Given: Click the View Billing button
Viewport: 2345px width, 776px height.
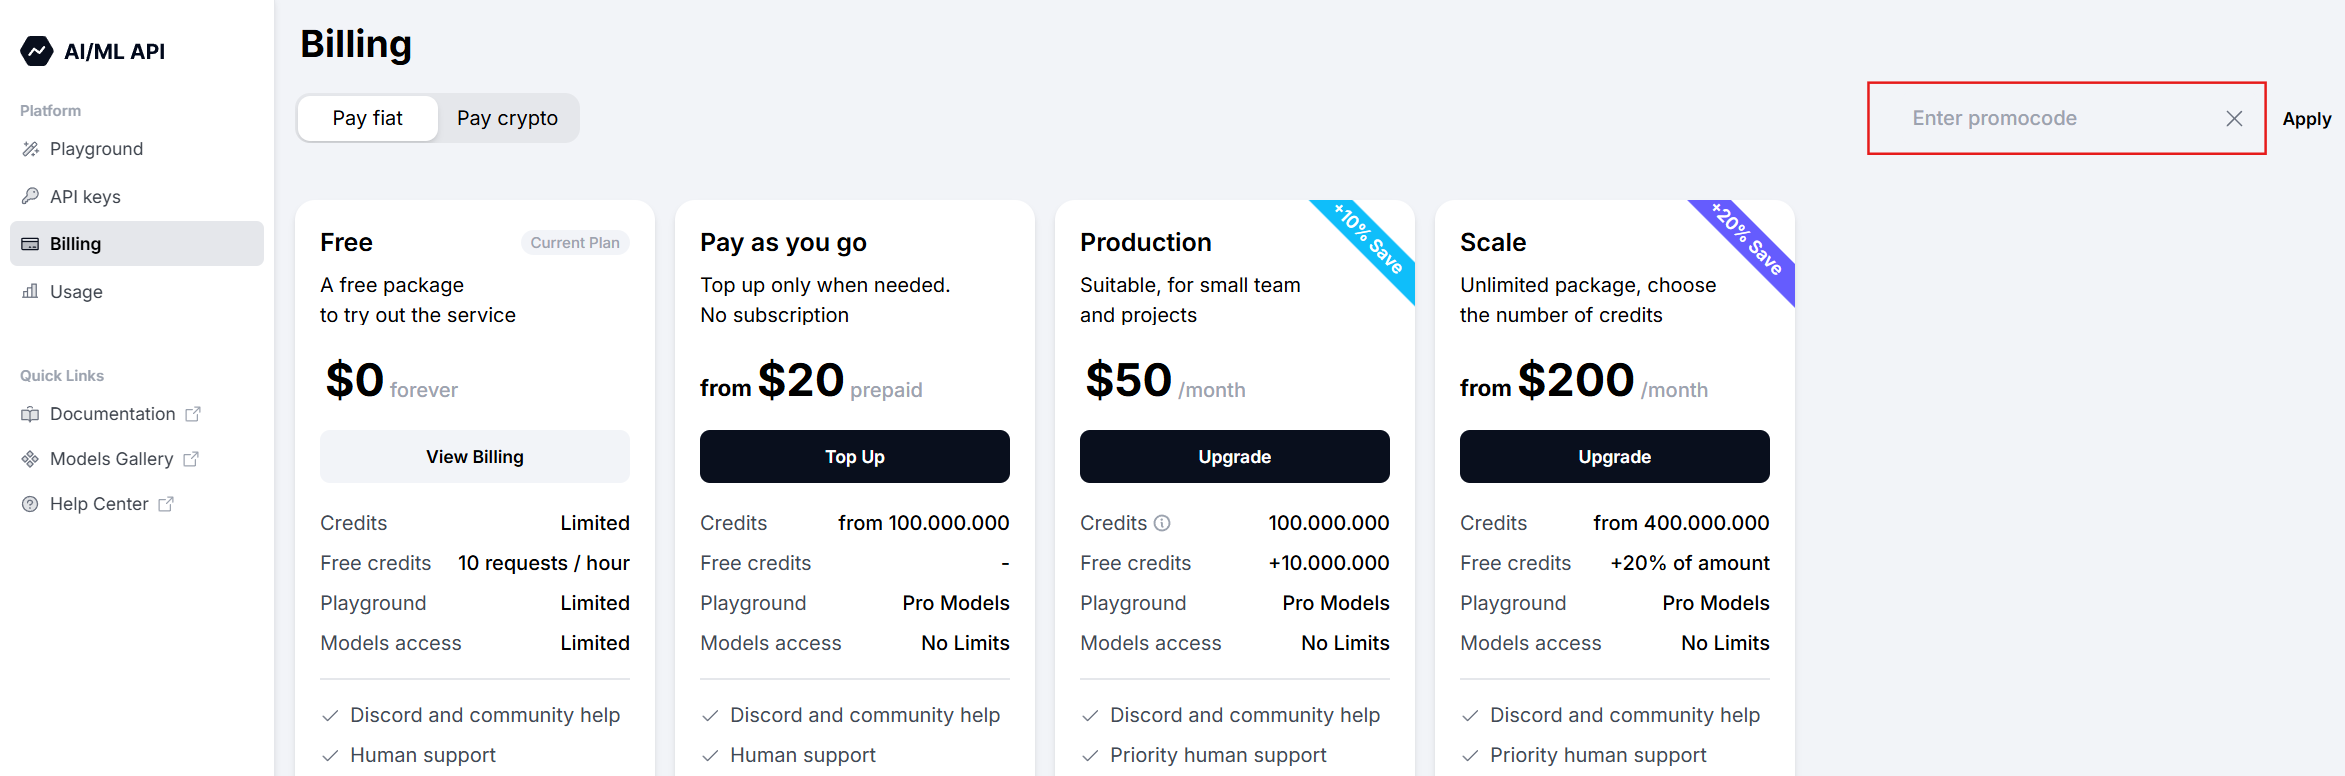Looking at the screenshot, I should [474, 457].
